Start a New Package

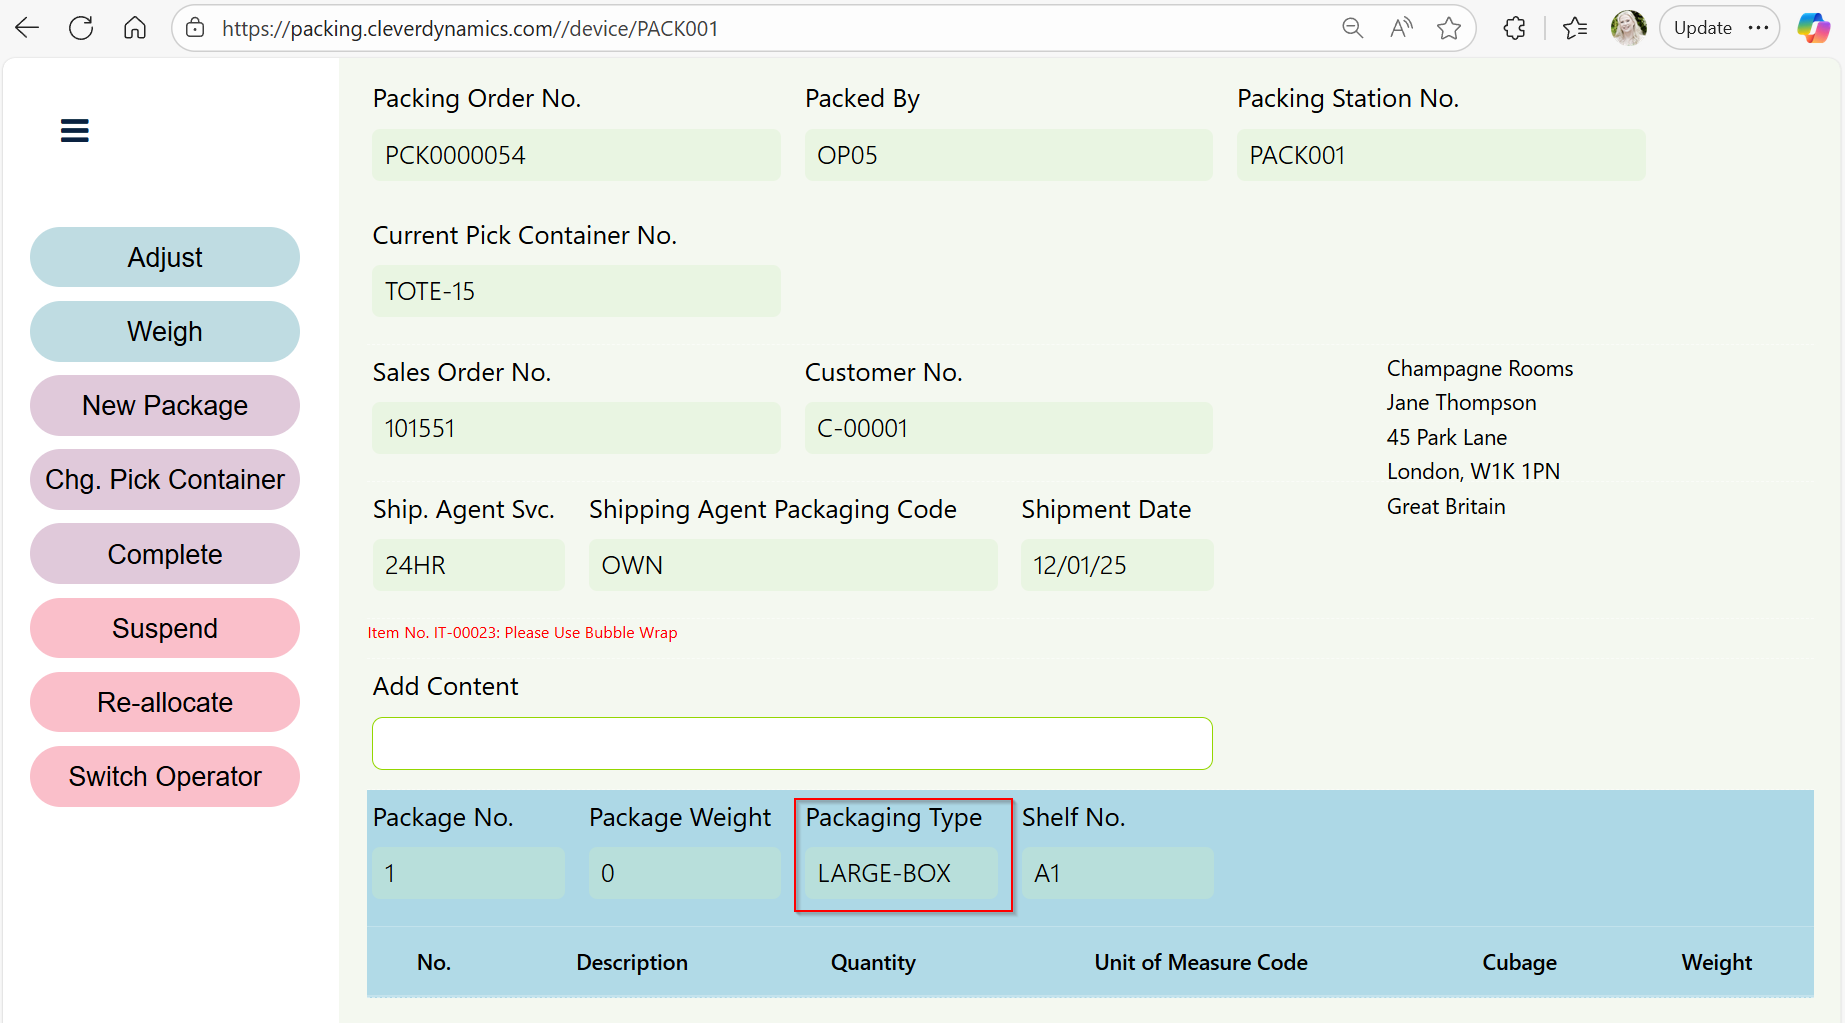(165, 406)
